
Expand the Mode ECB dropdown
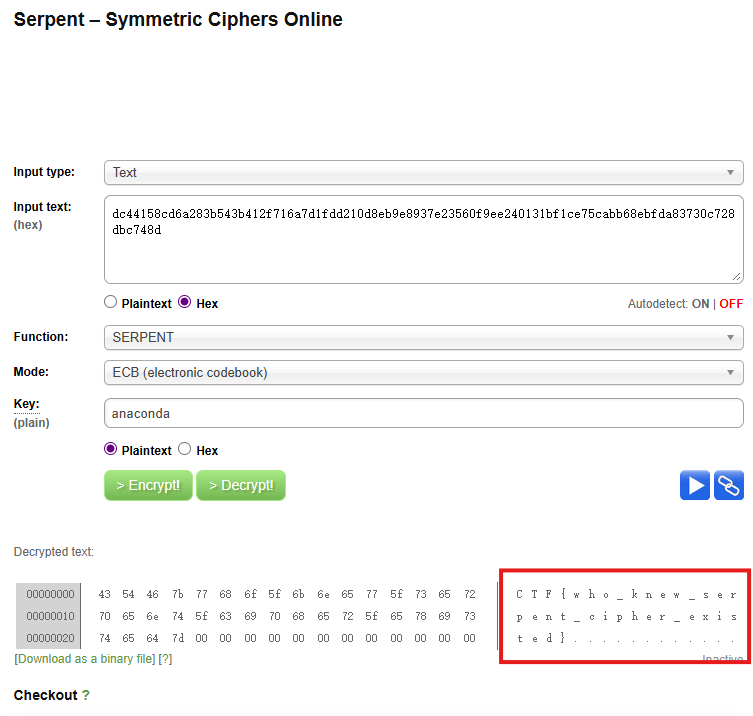(424, 373)
